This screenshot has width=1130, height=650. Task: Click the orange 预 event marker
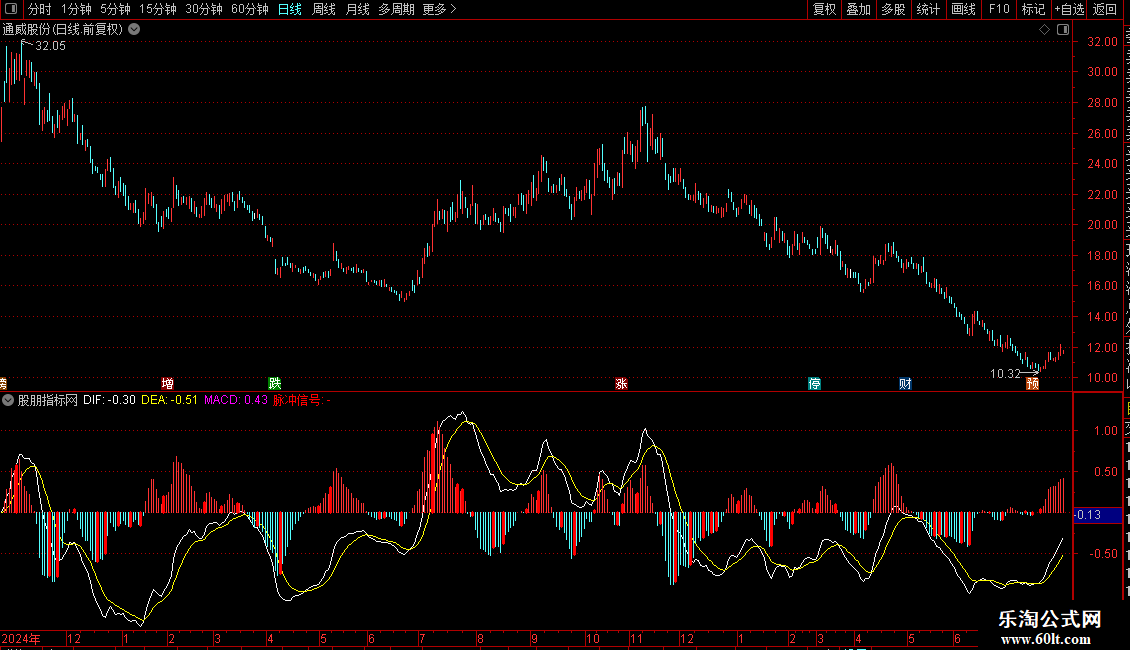pos(1033,383)
